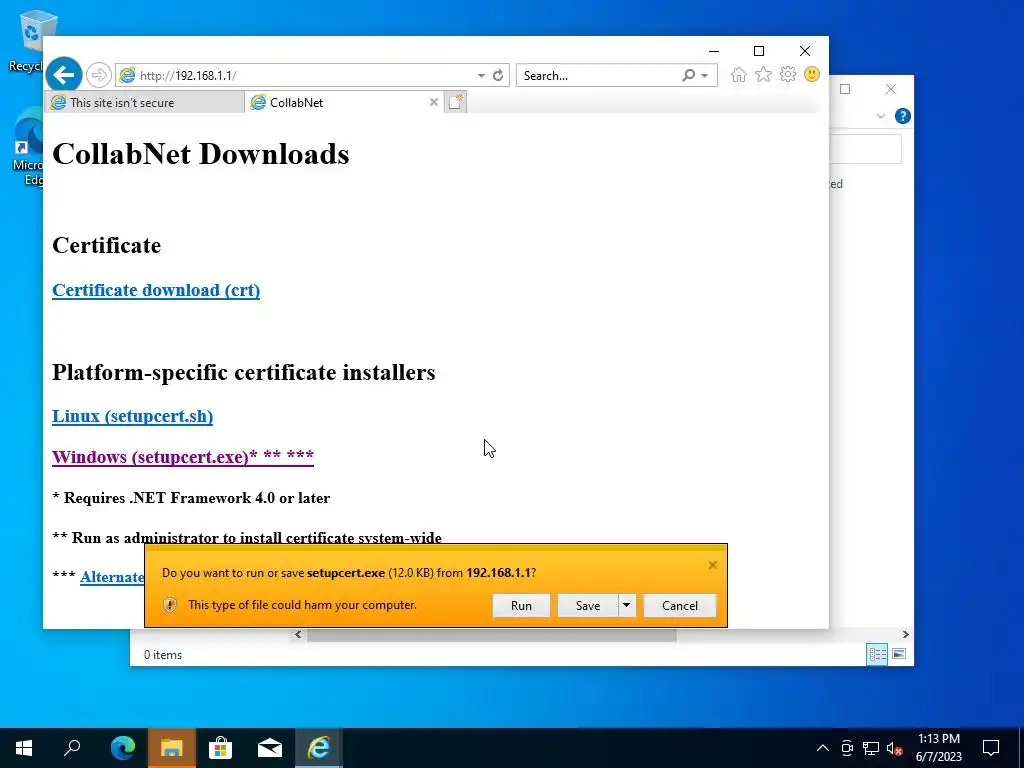Open network status tray icon

coord(871,748)
